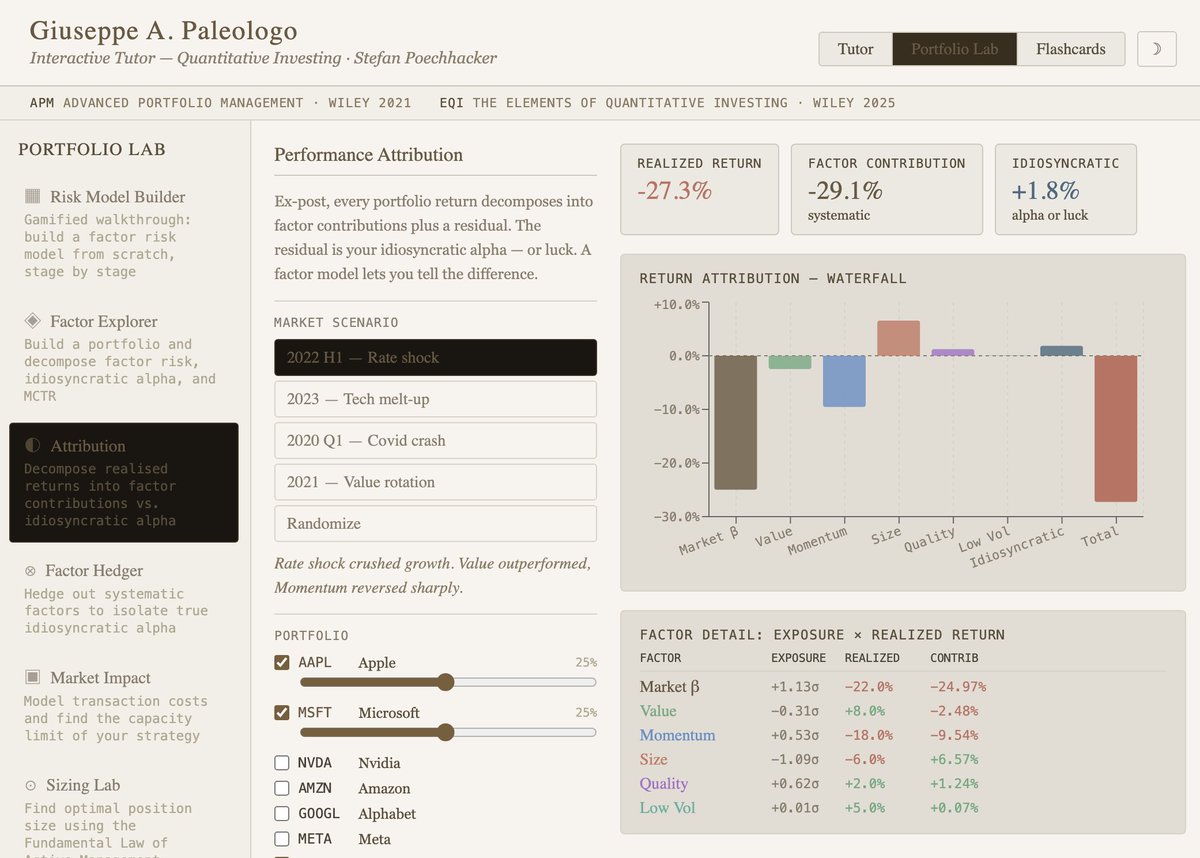This screenshot has height=858, width=1200.
Task: Click the grid icon beside Risk Model Builder
Action: point(32,196)
